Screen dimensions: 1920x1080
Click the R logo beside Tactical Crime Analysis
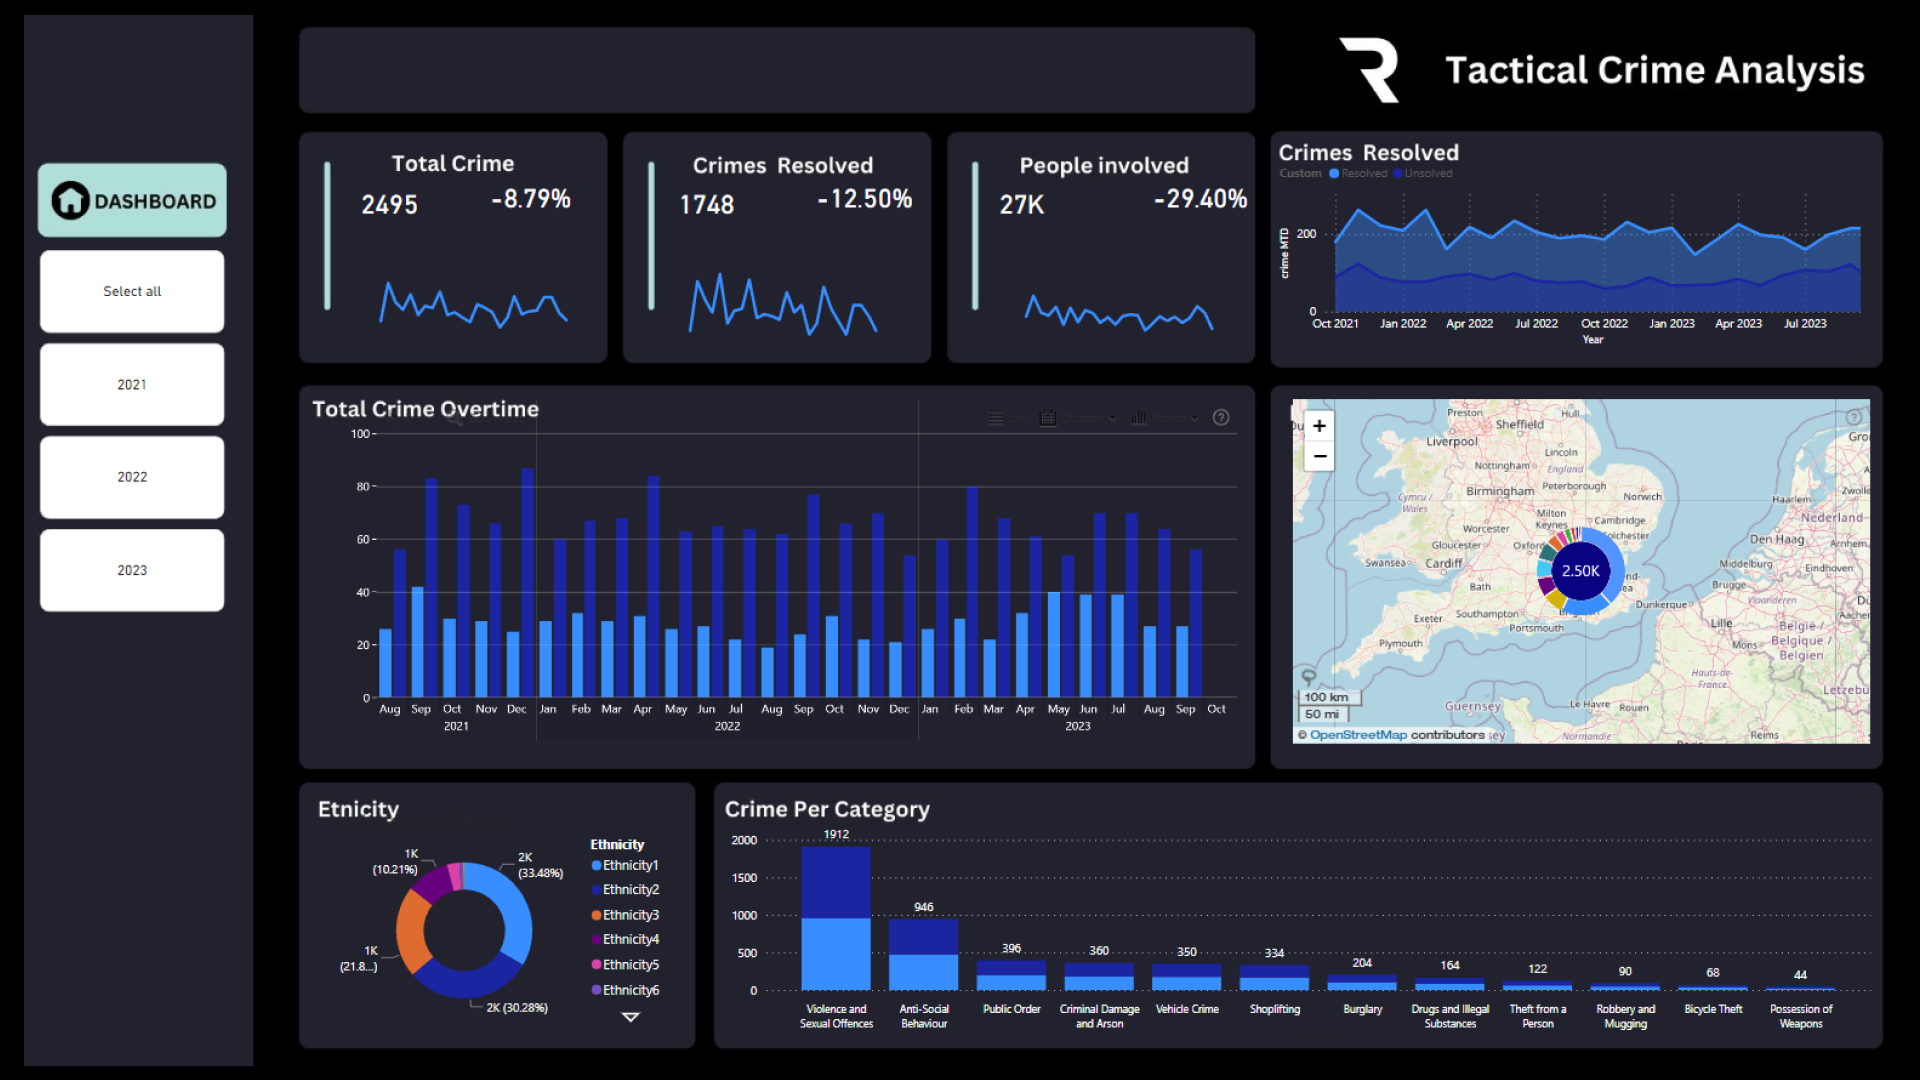[1370, 70]
